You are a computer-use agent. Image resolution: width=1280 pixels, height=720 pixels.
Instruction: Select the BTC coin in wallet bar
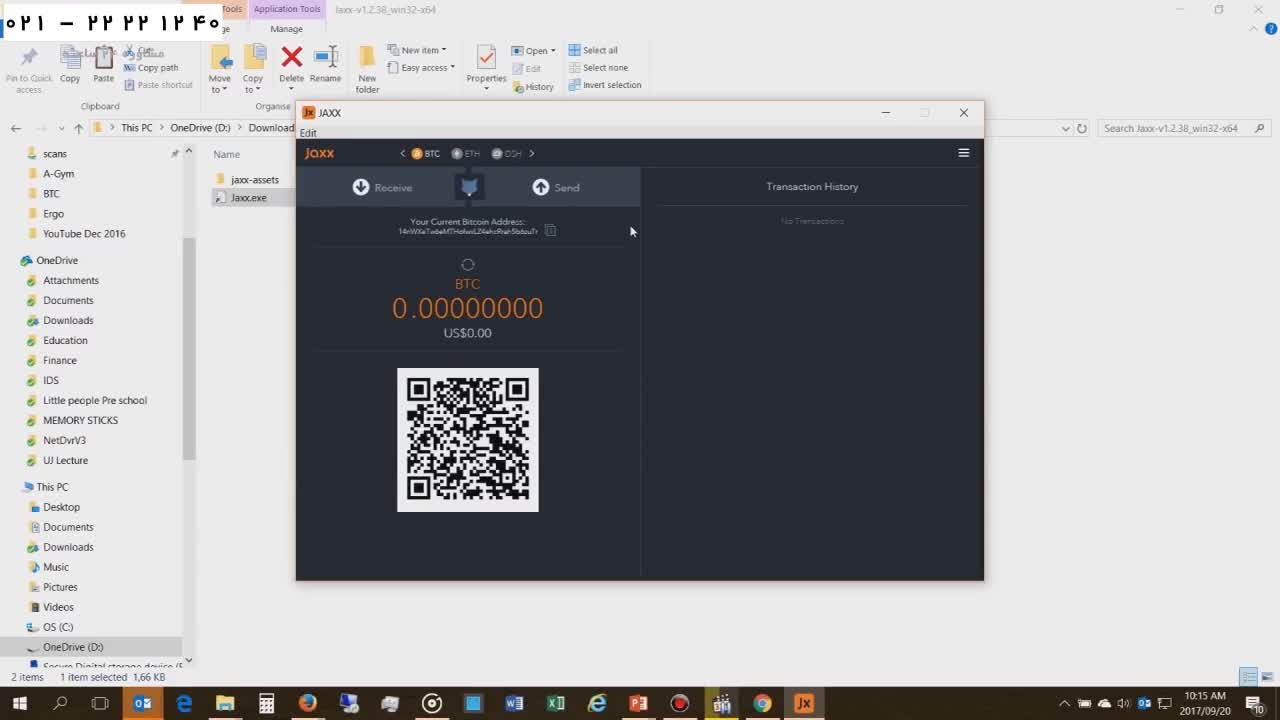(x=425, y=154)
